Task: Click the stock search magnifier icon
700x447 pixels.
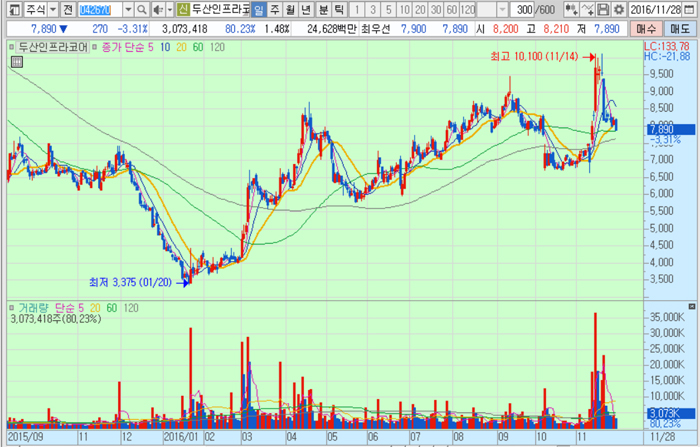Action: [x=142, y=9]
